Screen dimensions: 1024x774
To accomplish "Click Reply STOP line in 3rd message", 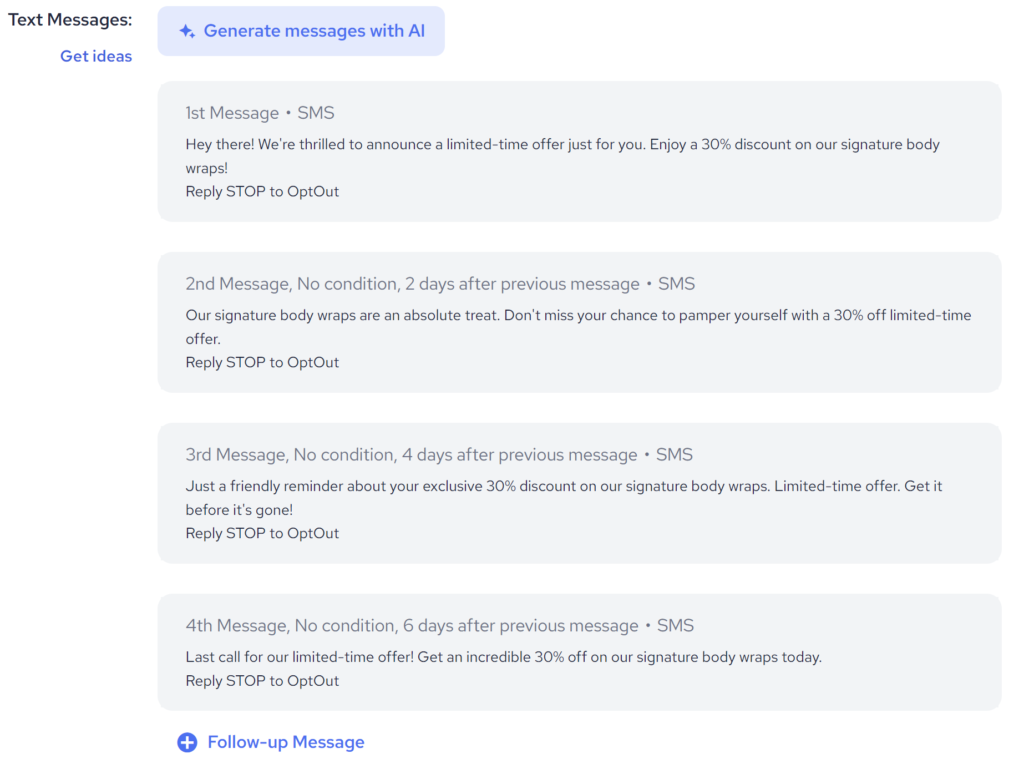I will tap(262, 533).
